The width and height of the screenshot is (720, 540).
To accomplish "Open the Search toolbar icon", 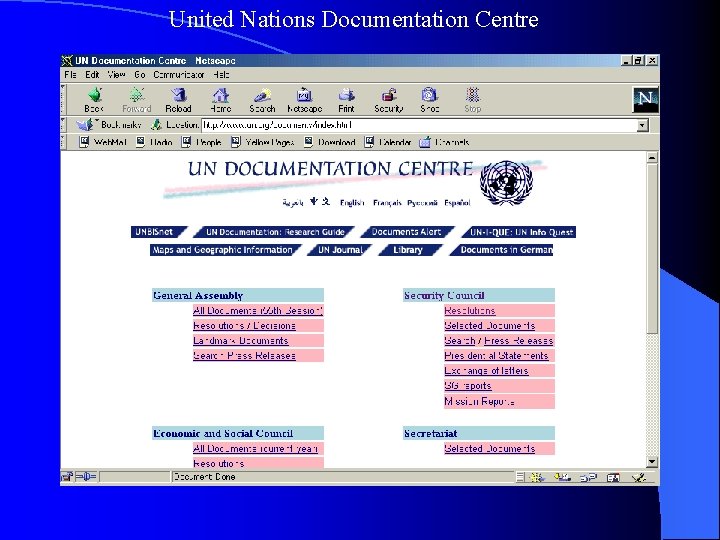I will click(262, 95).
